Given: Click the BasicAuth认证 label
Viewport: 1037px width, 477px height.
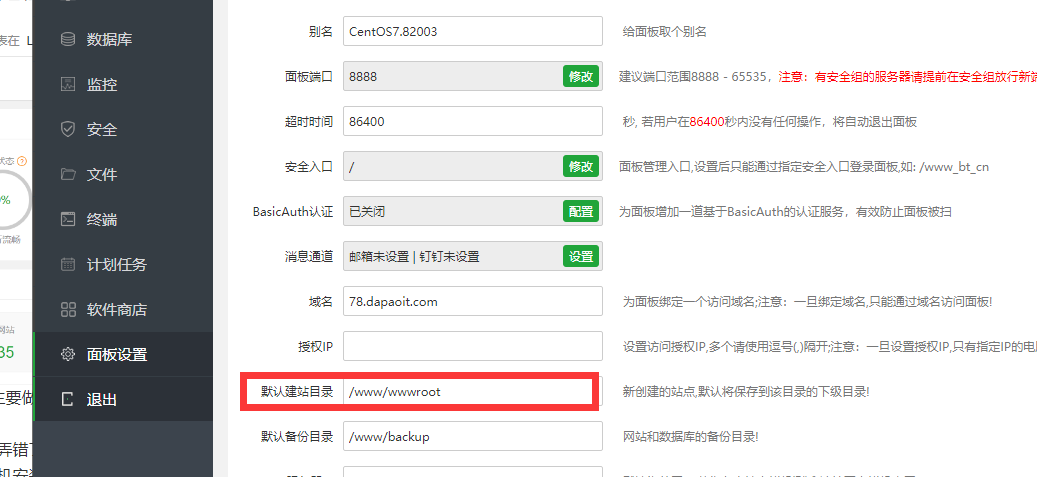Looking at the screenshot, I should (293, 212).
